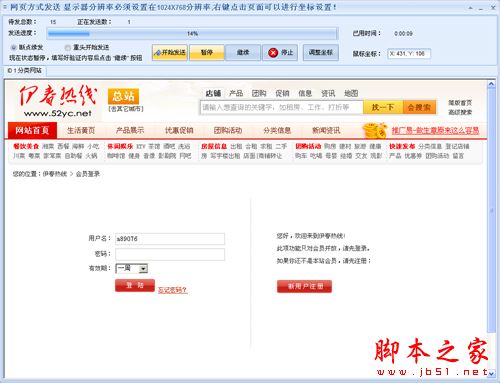Click the orange 总站 badge

pyautogui.click(x=123, y=96)
